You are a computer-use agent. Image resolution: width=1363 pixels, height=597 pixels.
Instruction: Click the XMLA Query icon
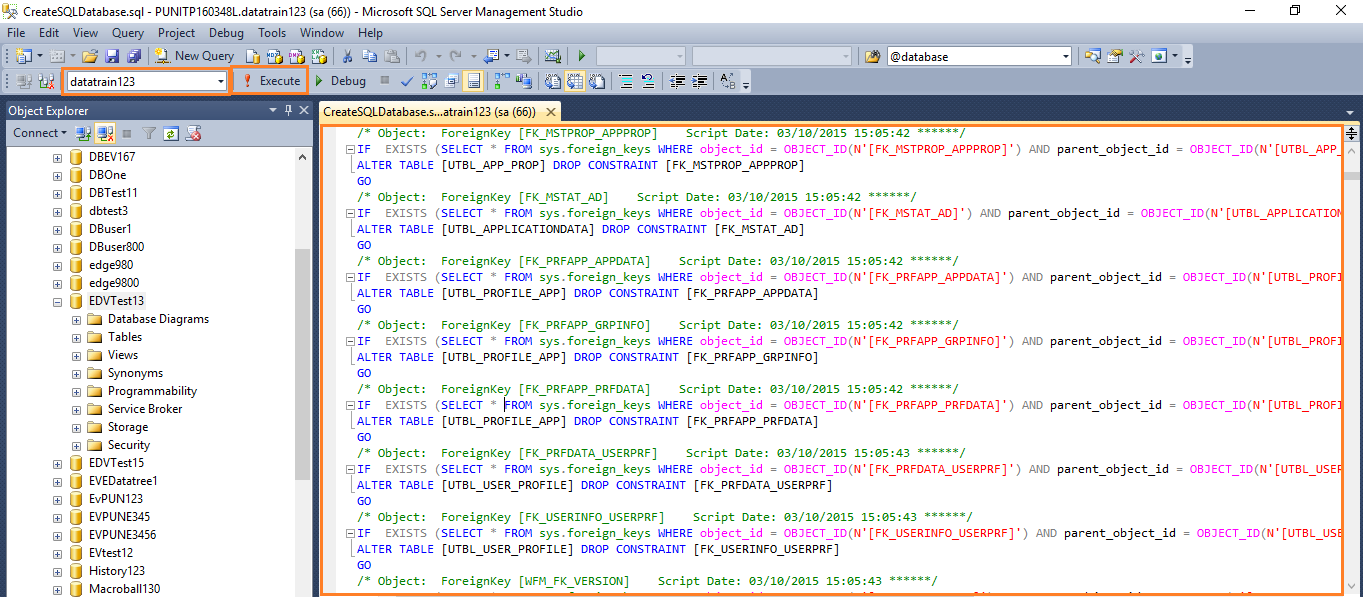click(317, 56)
